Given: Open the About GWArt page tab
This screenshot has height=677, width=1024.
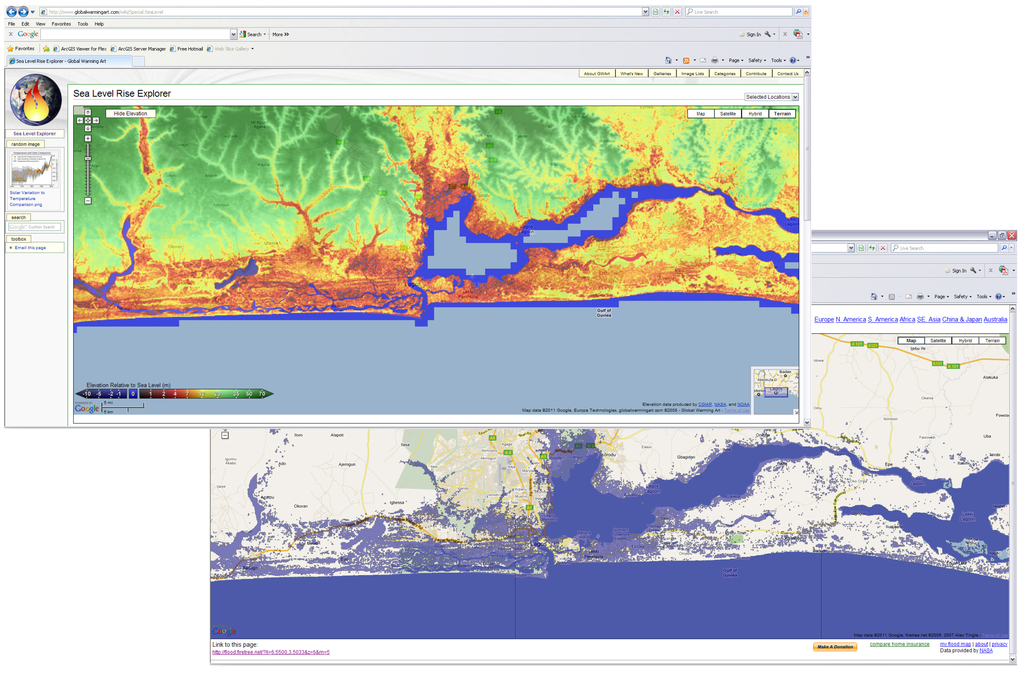Looking at the screenshot, I should (597, 74).
